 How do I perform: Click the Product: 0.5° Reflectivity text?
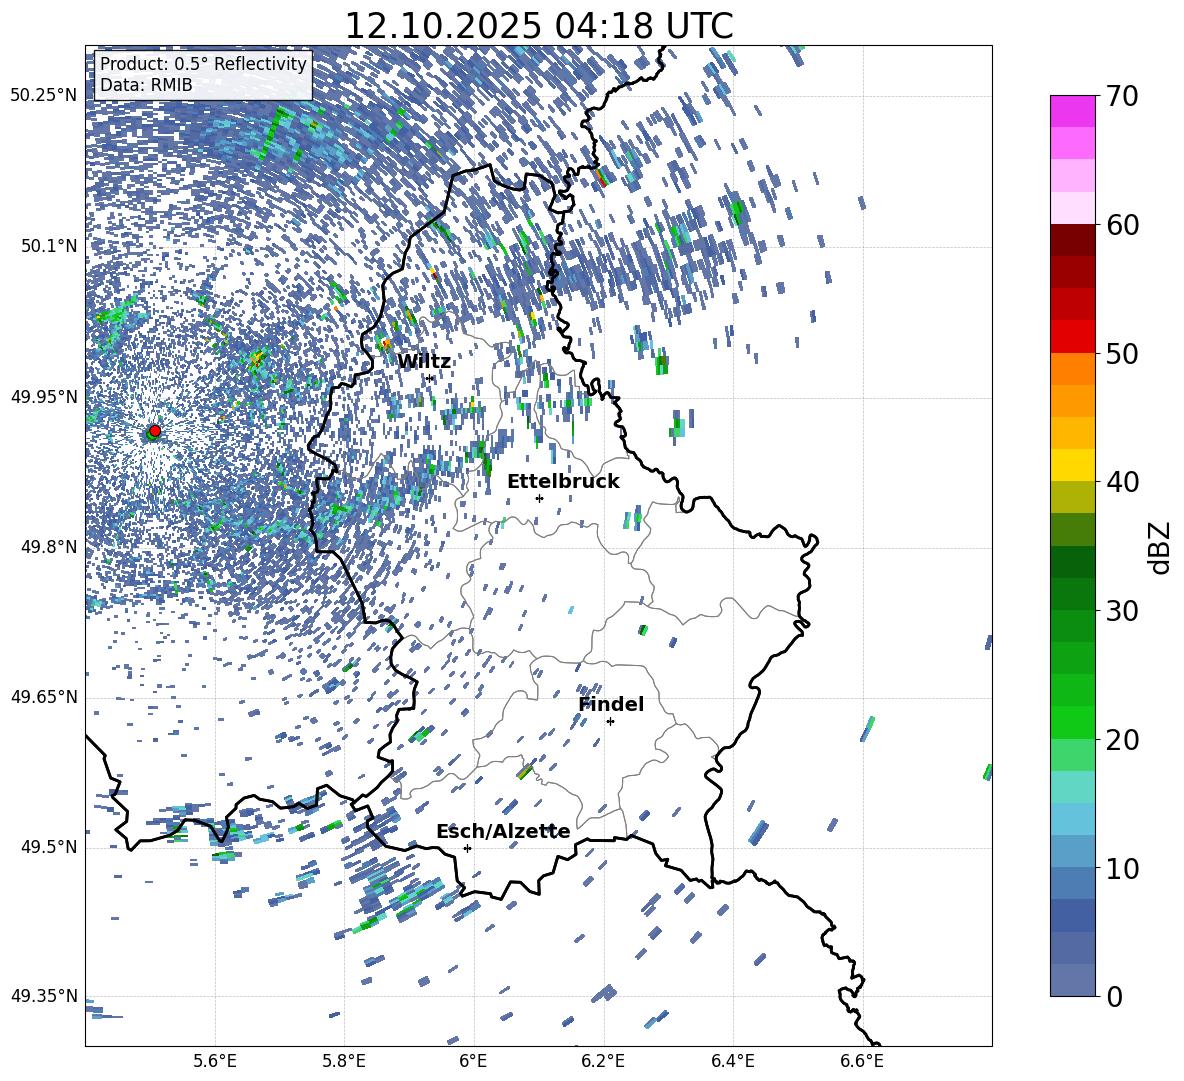[203, 64]
